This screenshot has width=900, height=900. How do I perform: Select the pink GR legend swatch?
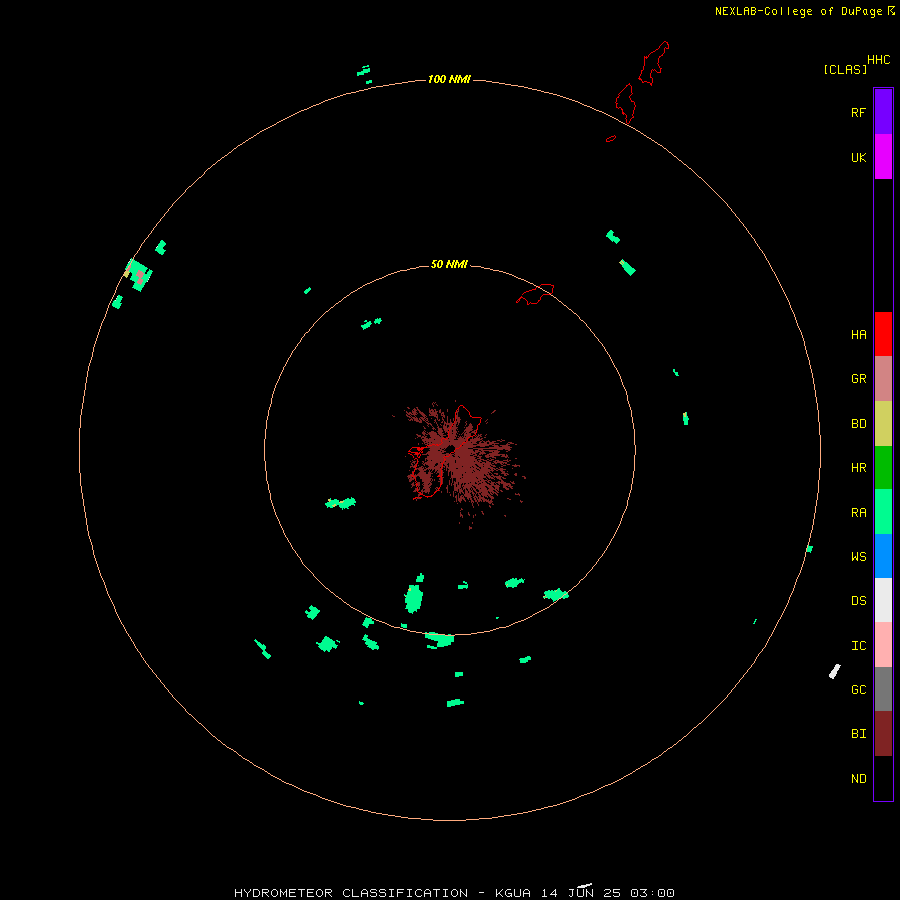883,379
